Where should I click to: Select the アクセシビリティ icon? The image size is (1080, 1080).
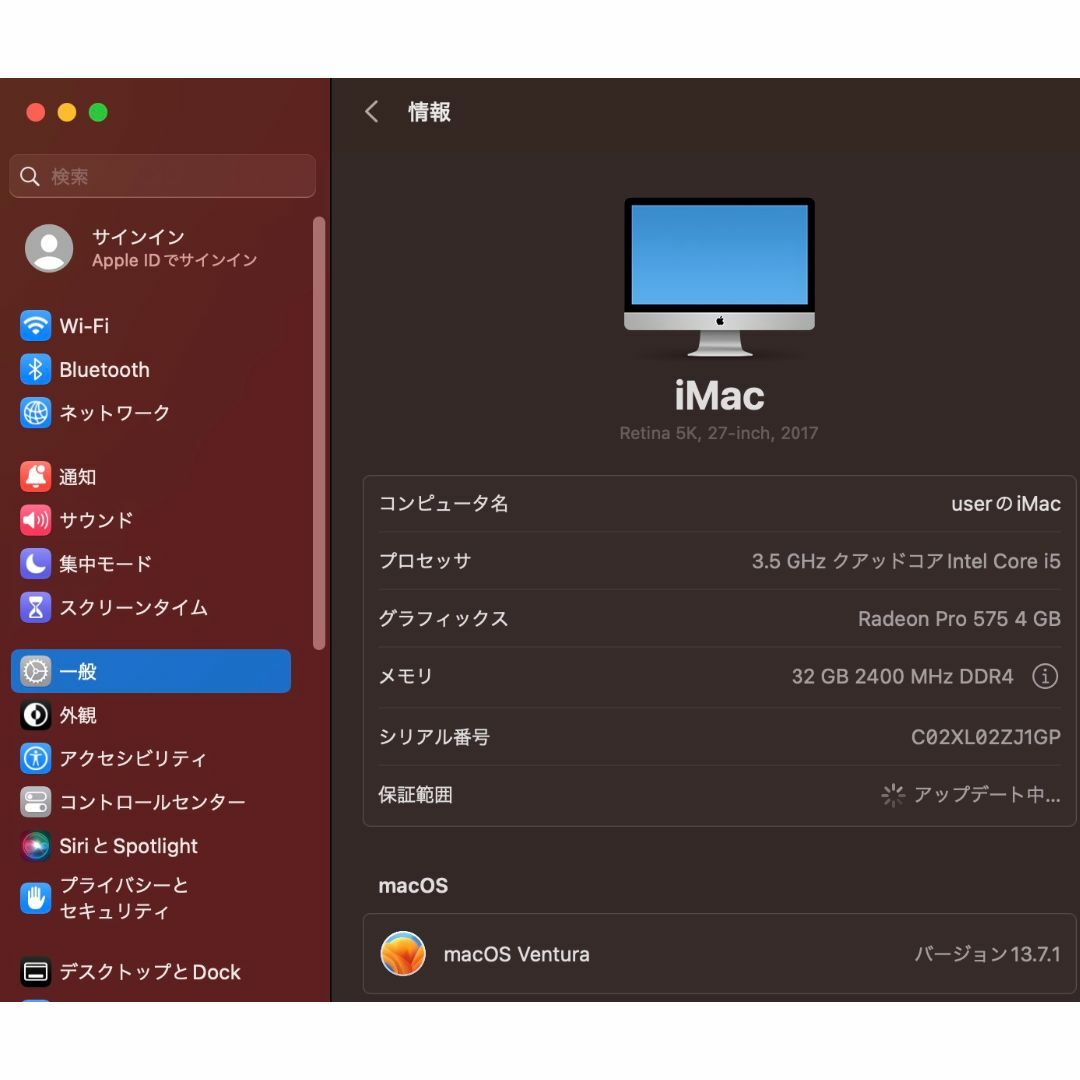pos(35,758)
